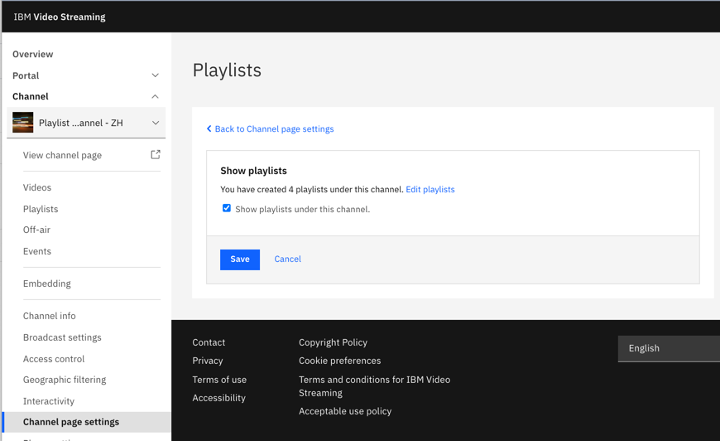
Task: Click the channel thumbnail for Playlist channel ZH
Action: pyautogui.click(x=22, y=123)
